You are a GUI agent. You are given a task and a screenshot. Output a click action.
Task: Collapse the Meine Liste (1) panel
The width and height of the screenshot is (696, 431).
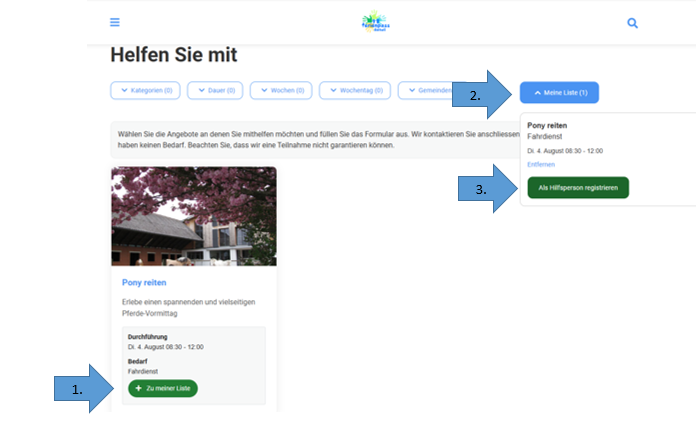tap(559, 93)
